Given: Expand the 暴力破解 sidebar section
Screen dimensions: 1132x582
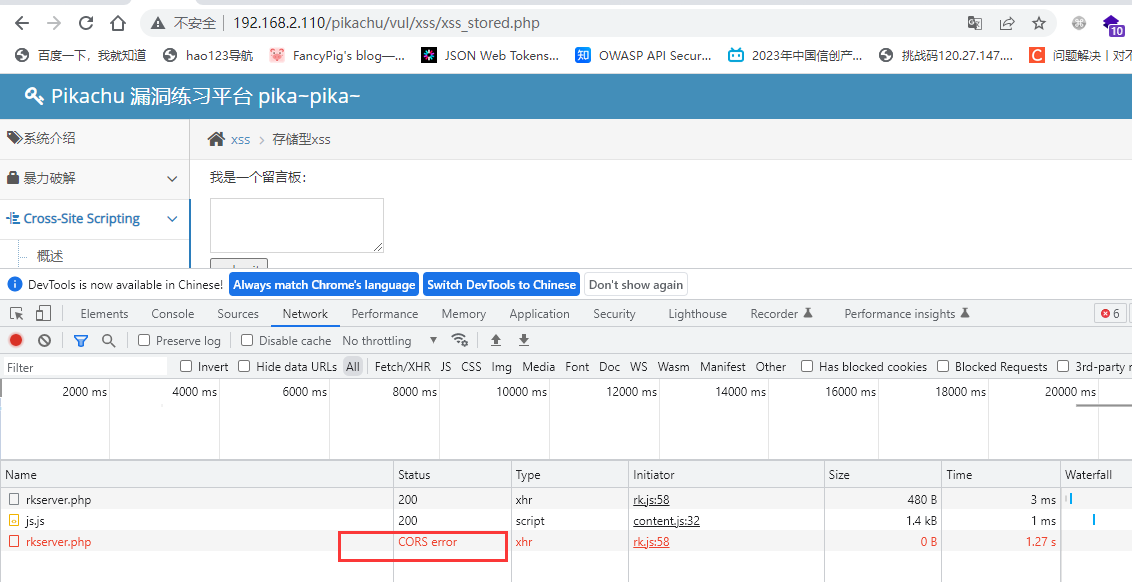Looking at the screenshot, I should tap(92, 178).
